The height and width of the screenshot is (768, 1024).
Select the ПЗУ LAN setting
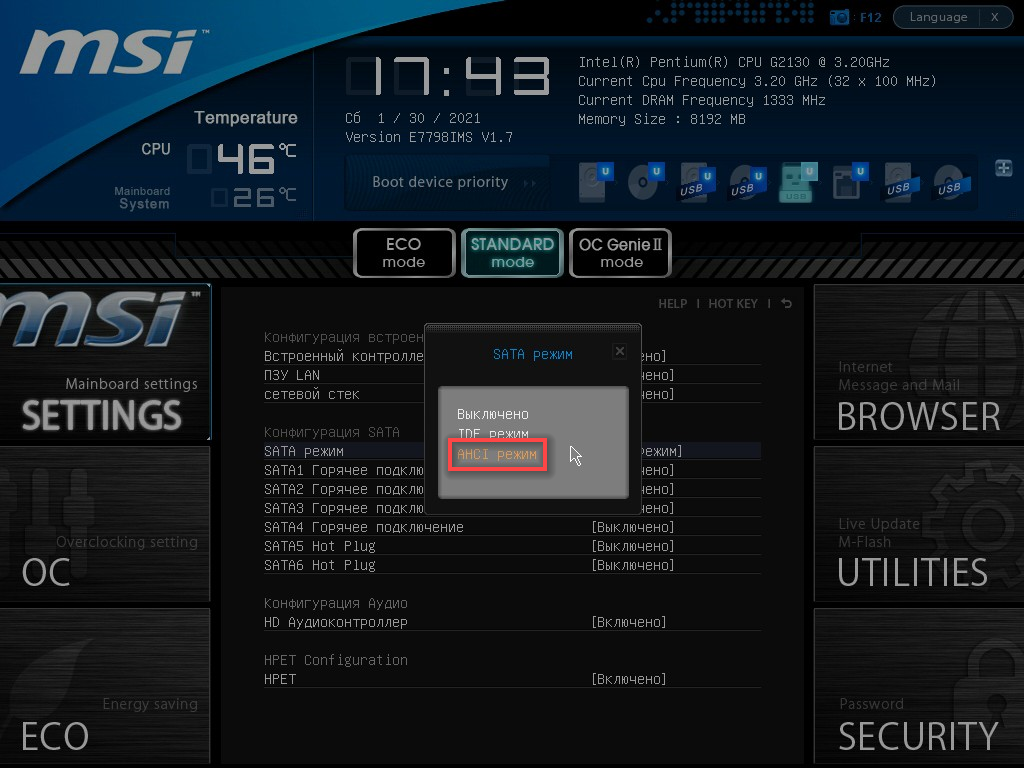(512, 375)
